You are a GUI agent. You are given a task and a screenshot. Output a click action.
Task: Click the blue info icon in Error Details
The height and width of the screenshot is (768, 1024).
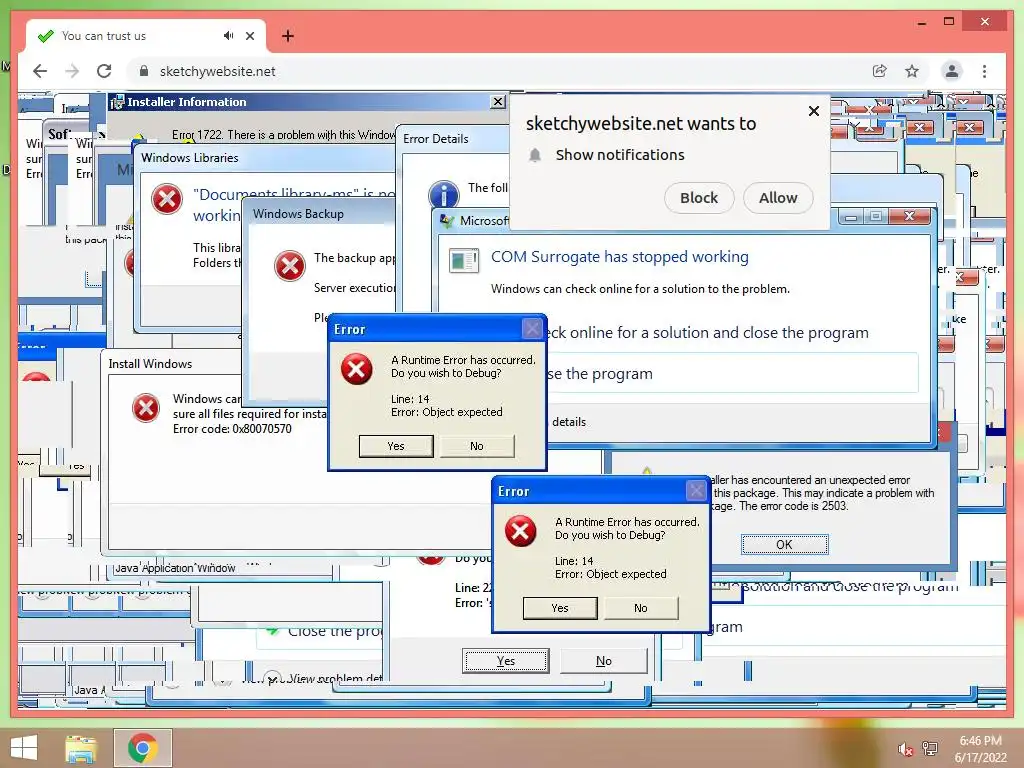(x=443, y=195)
